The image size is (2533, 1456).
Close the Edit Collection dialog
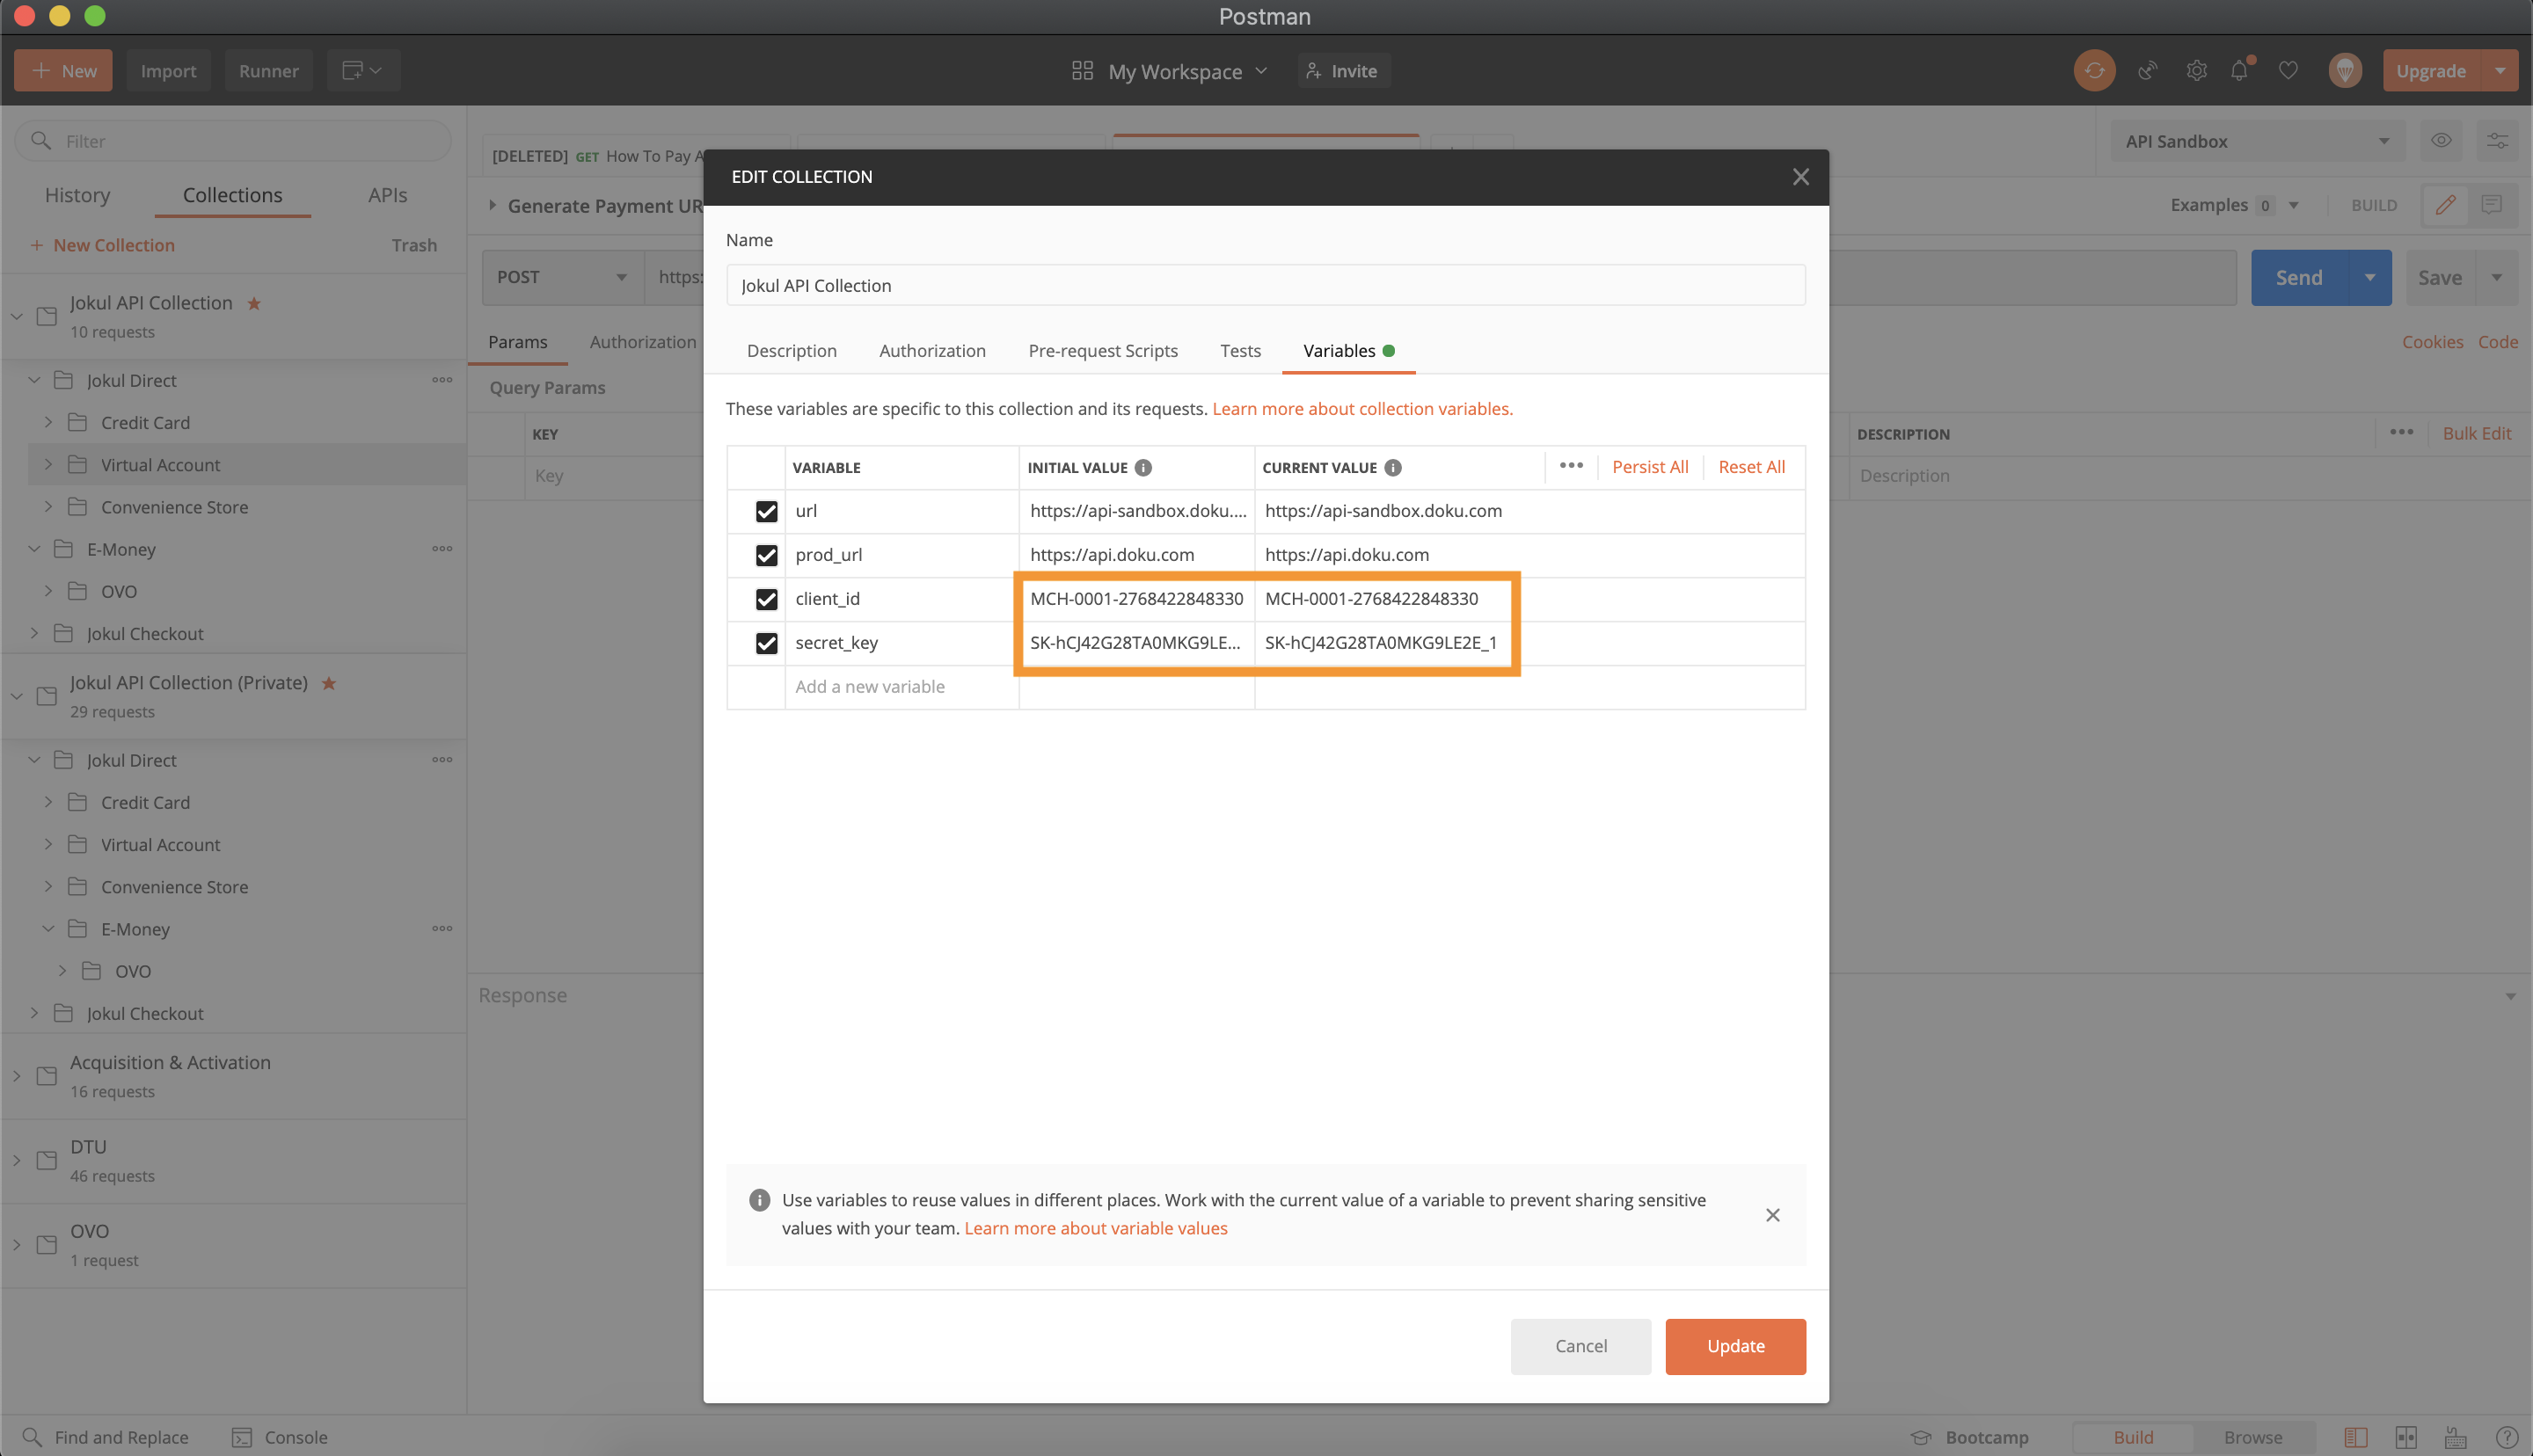(x=1800, y=177)
